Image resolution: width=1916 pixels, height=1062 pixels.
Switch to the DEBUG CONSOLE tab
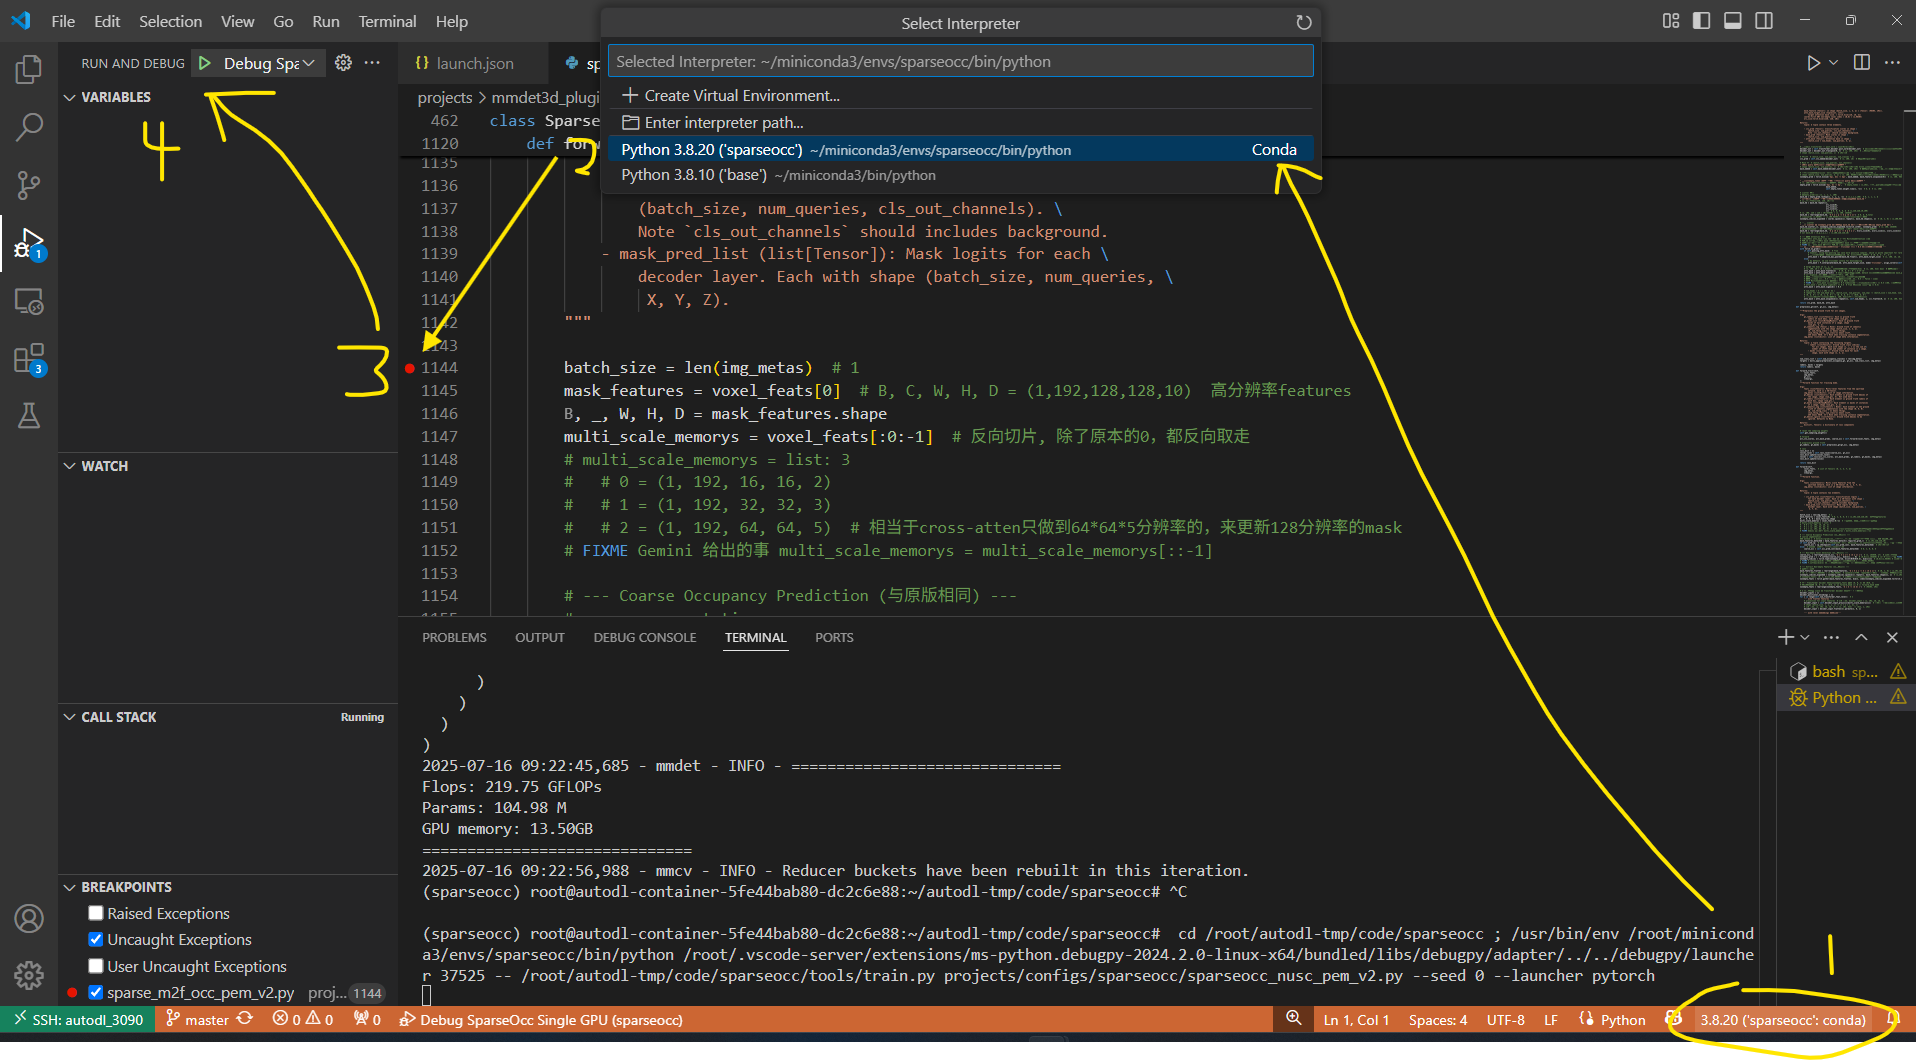point(644,637)
